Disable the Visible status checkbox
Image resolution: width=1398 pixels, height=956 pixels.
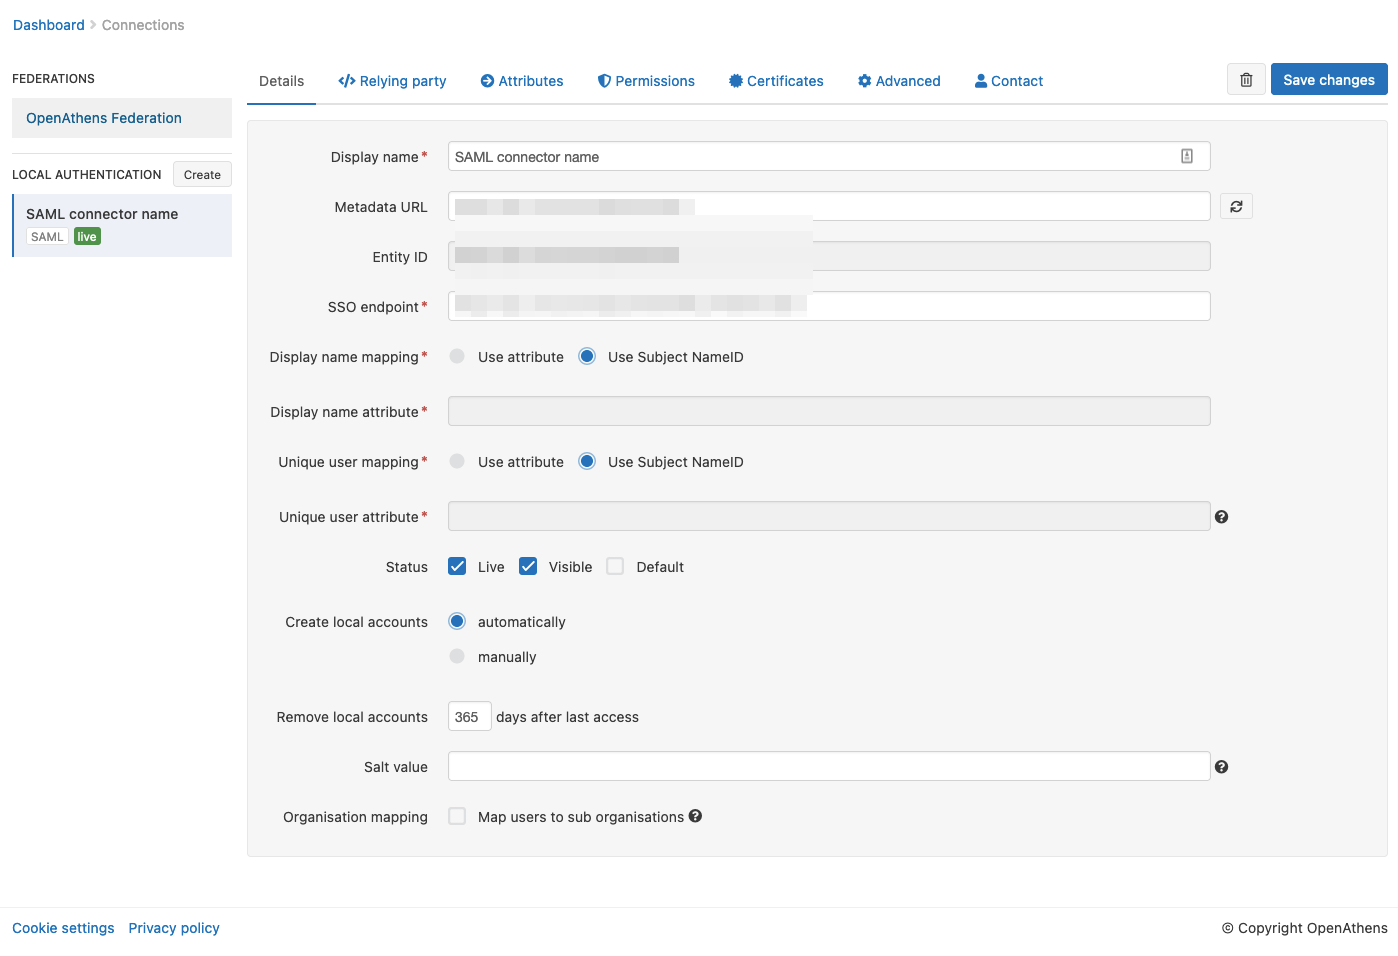pyautogui.click(x=527, y=565)
